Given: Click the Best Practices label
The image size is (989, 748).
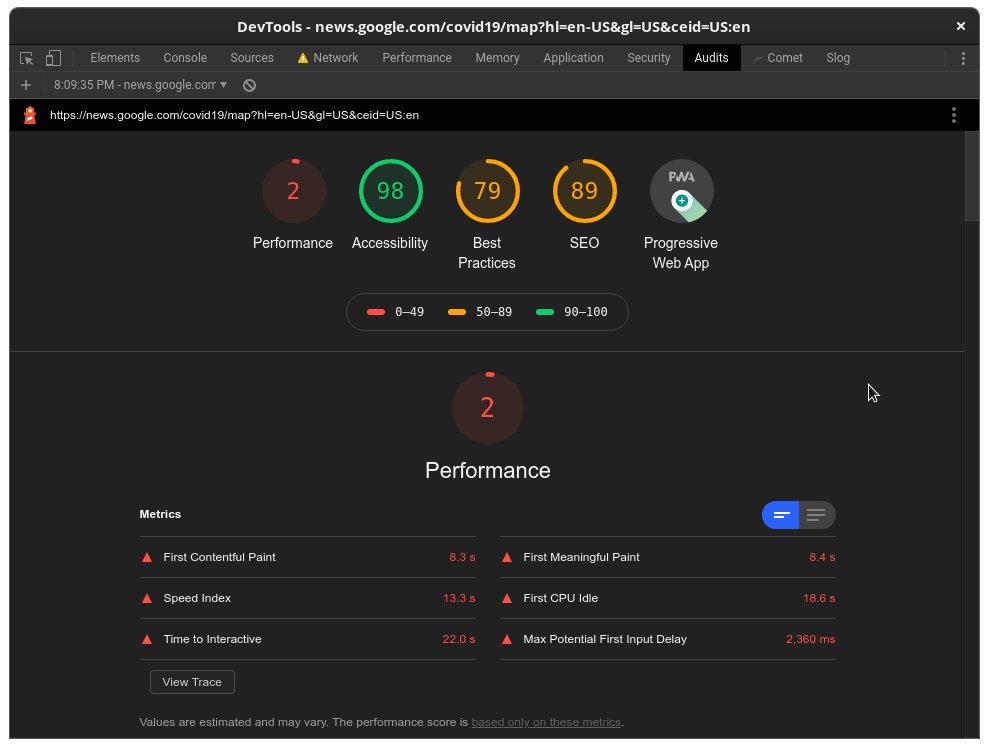Looking at the screenshot, I should (x=487, y=253).
